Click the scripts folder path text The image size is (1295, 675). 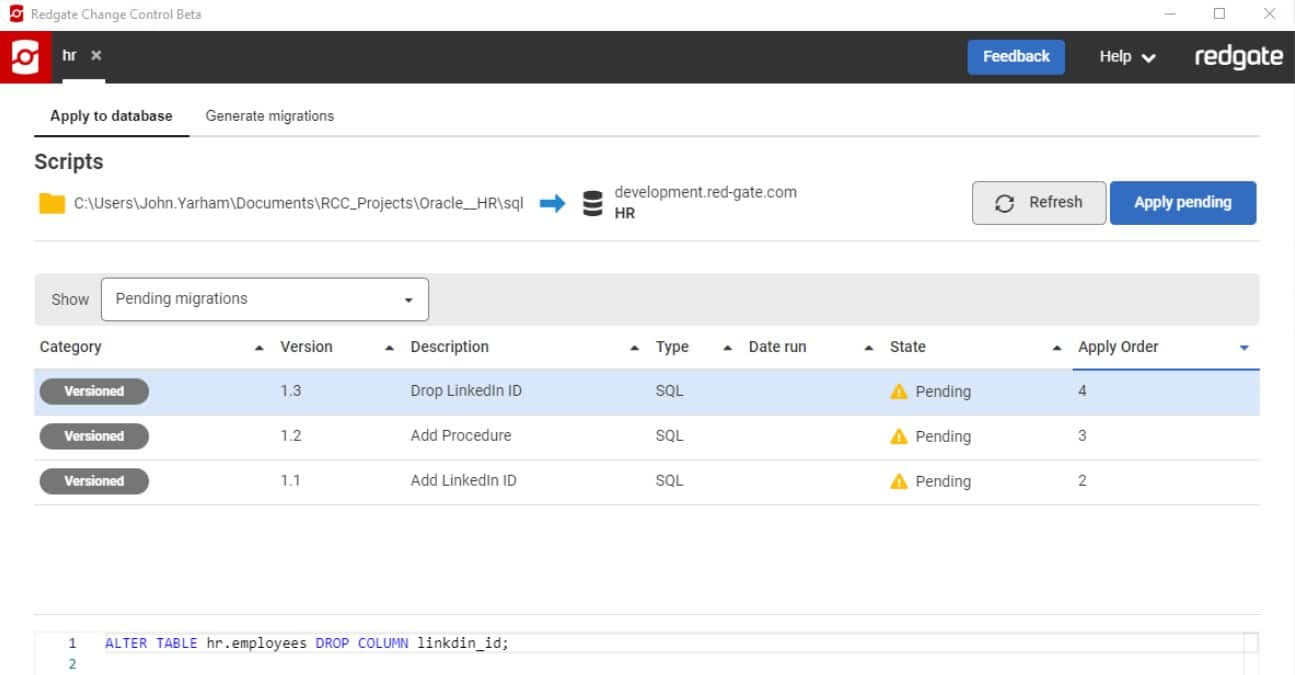[299, 203]
